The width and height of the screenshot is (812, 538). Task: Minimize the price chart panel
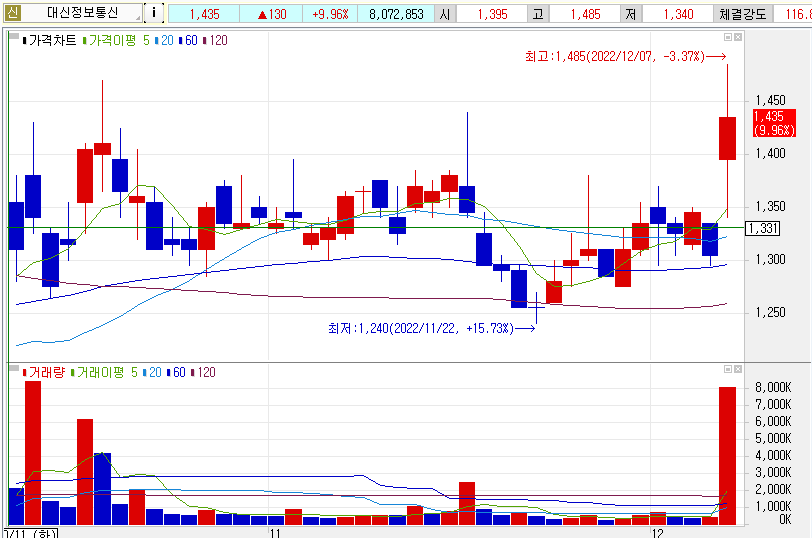click(x=728, y=37)
